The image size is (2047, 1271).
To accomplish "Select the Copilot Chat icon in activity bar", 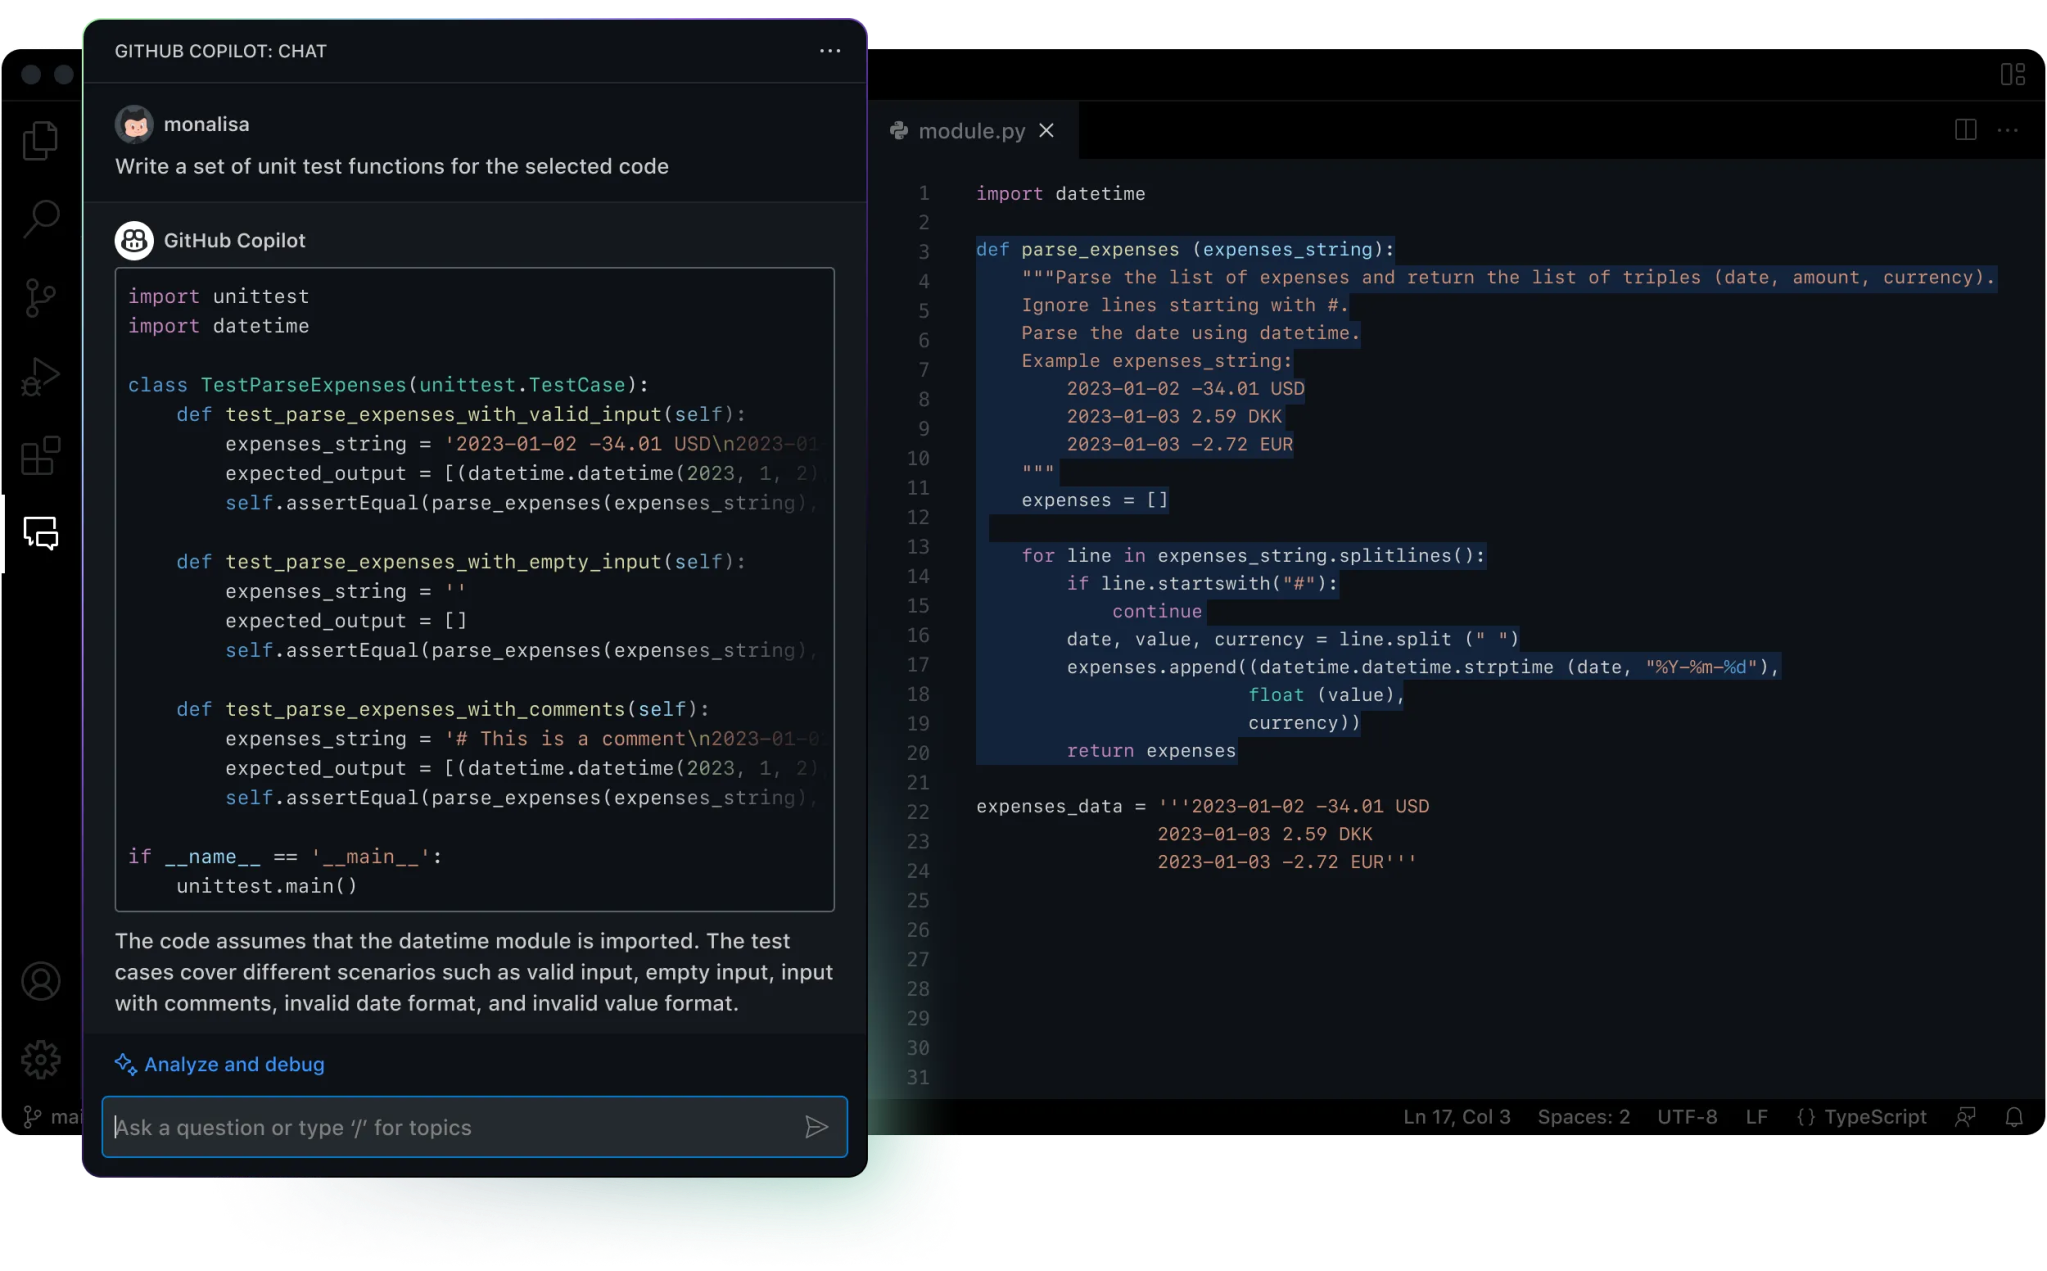I will [x=41, y=533].
